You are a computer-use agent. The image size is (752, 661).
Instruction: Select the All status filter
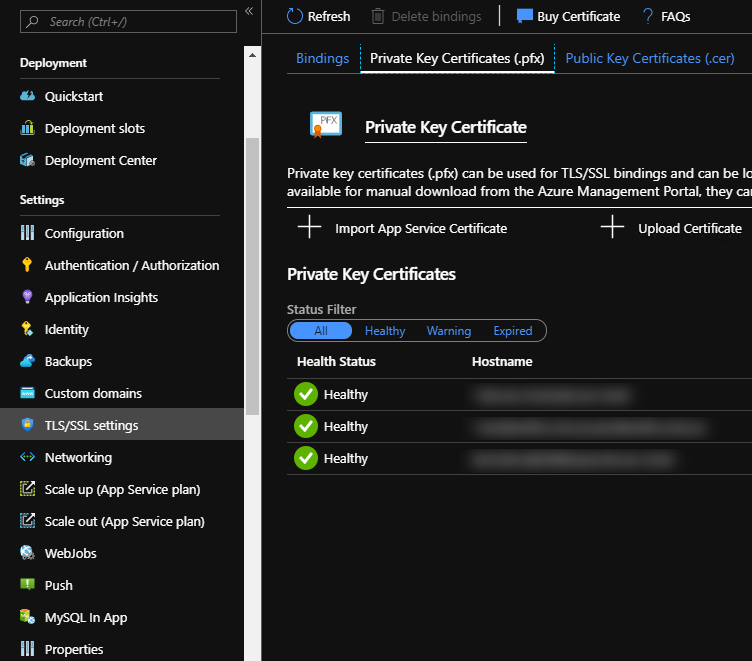point(321,330)
